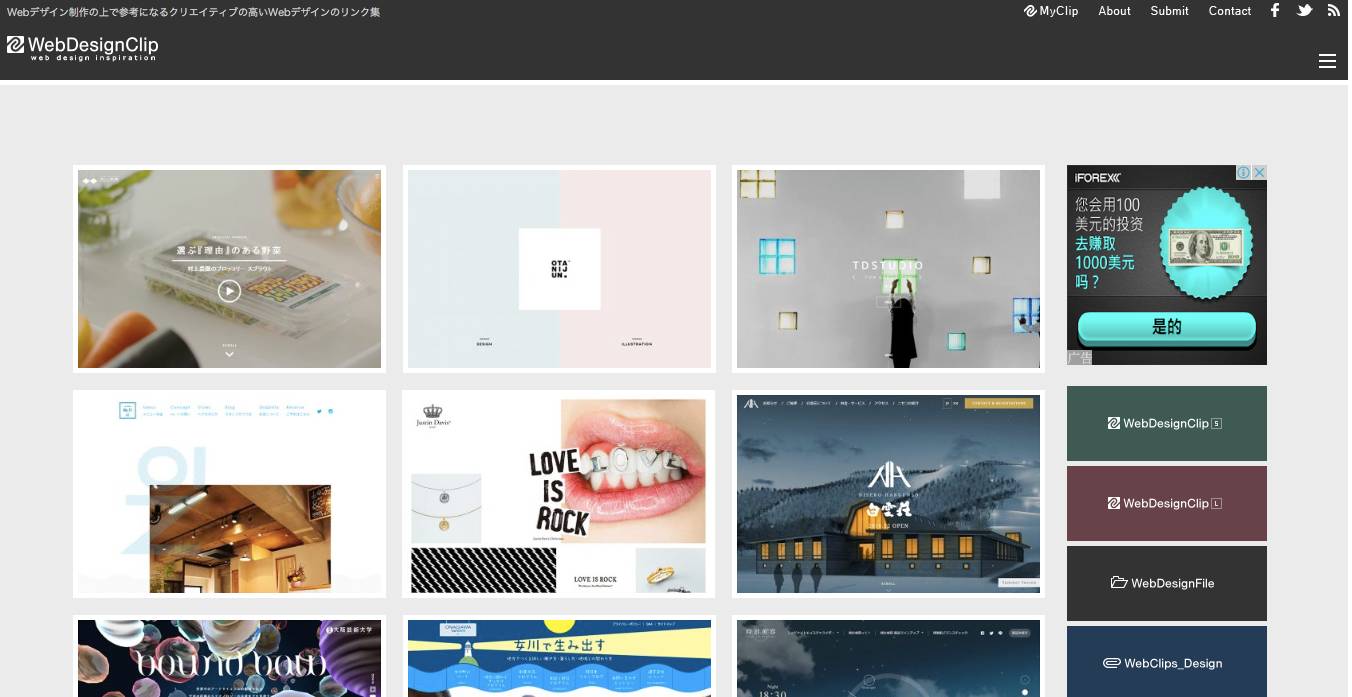Click the ad info icon
This screenshot has width=1352, height=697.
(1244, 173)
